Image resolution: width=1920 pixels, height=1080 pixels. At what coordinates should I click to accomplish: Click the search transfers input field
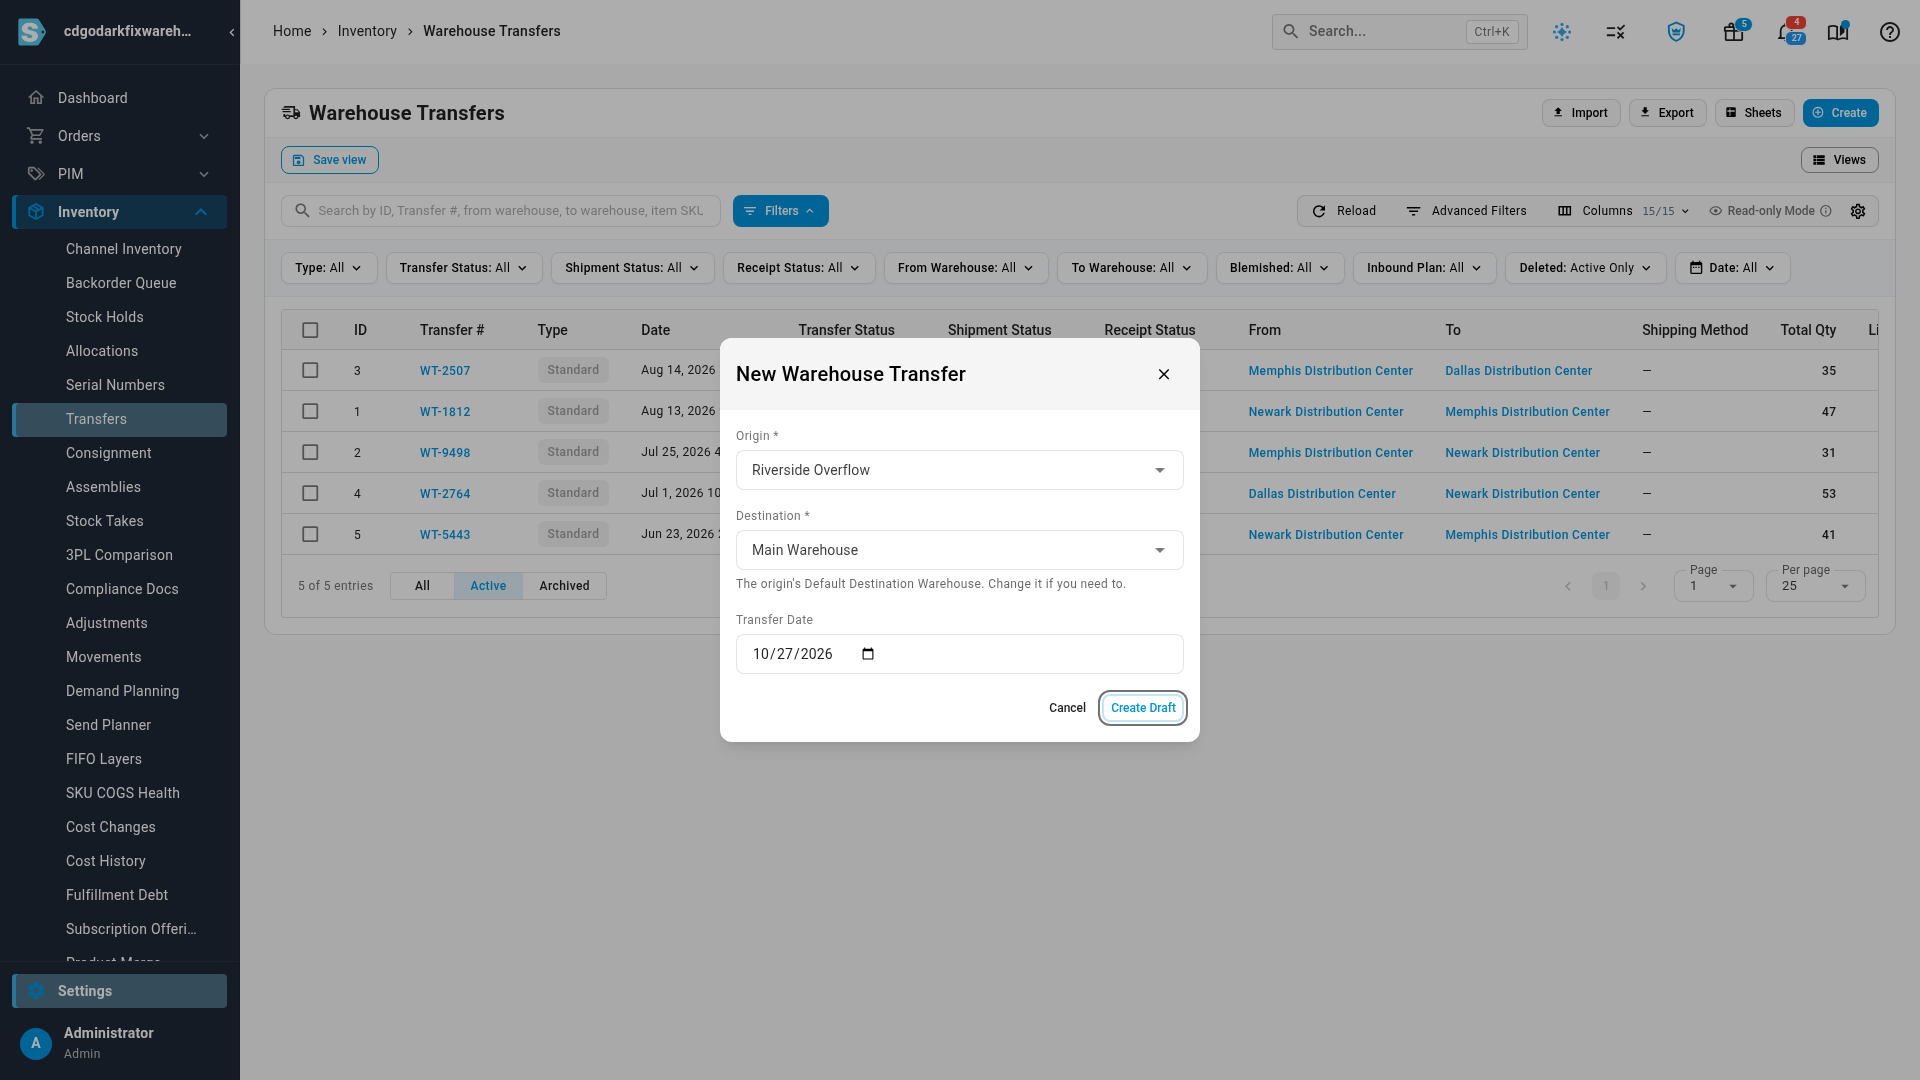point(501,211)
